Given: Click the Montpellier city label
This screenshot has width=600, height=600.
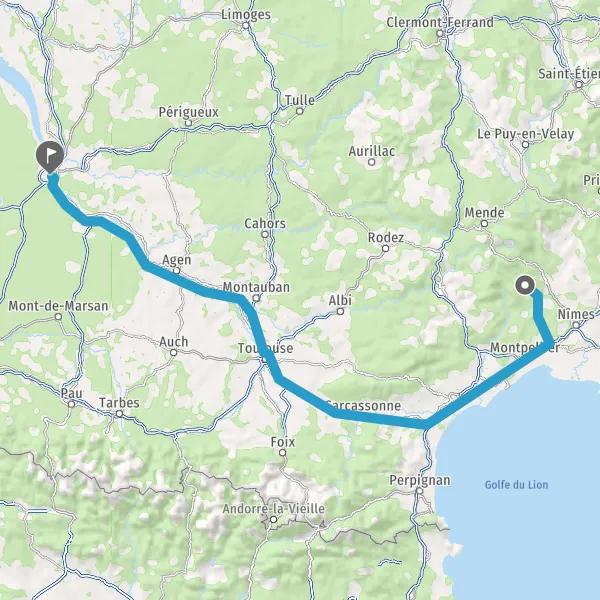Looking at the screenshot, I should coord(525,347).
